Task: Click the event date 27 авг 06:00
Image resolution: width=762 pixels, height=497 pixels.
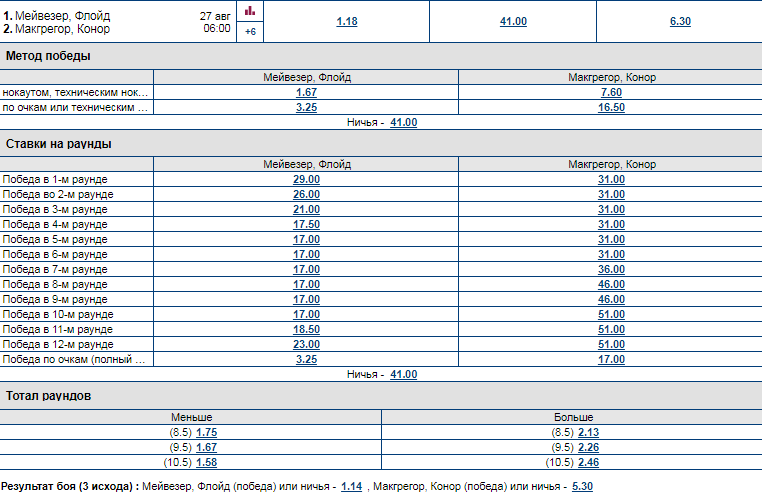Action: (x=215, y=22)
